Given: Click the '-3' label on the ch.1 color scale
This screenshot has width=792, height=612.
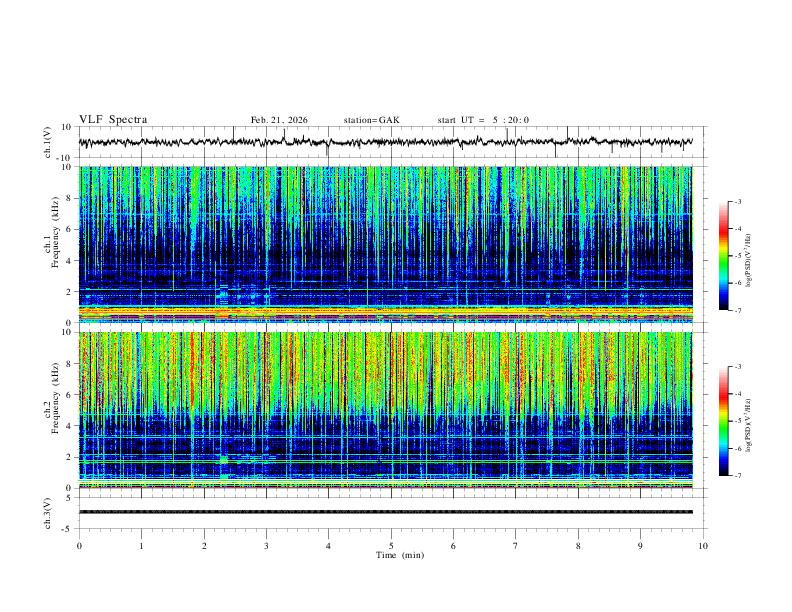Looking at the screenshot, I should pyautogui.click(x=738, y=202).
